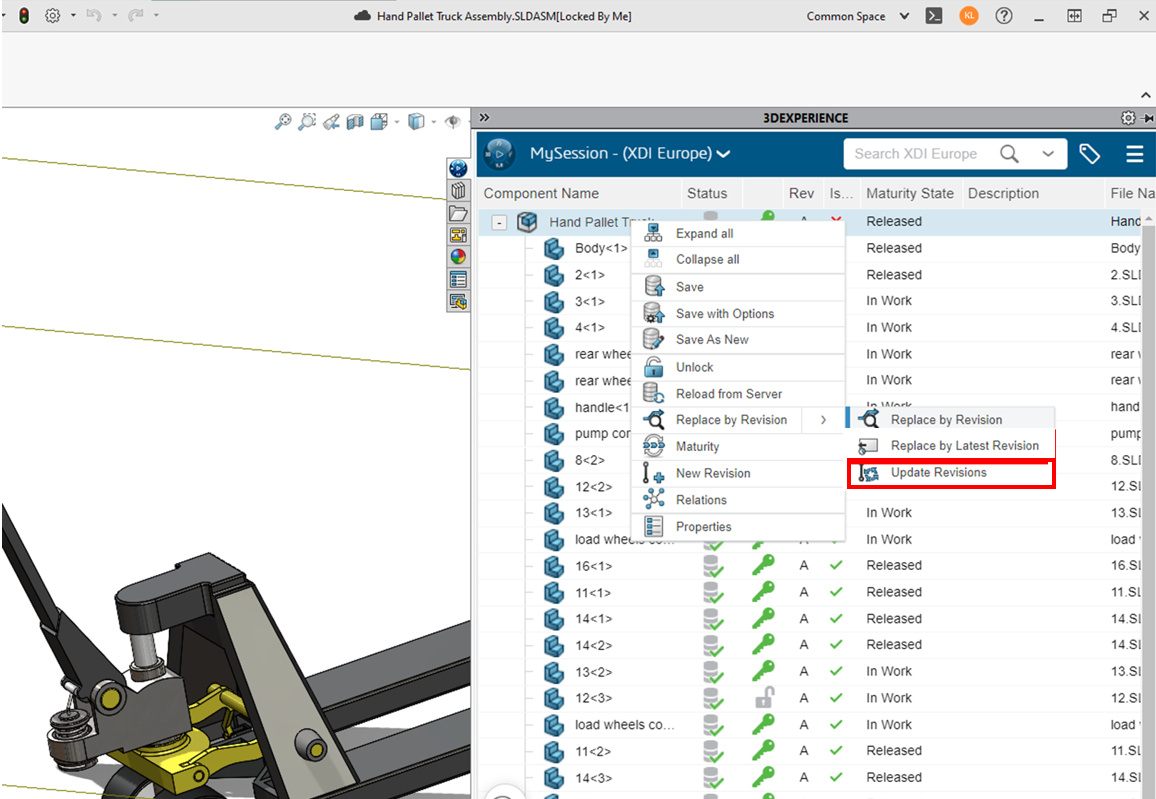Expand the MySession - (XDI Europe) dropdown
The width and height of the screenshot is (1156, 799).
(x=723, y=154)
